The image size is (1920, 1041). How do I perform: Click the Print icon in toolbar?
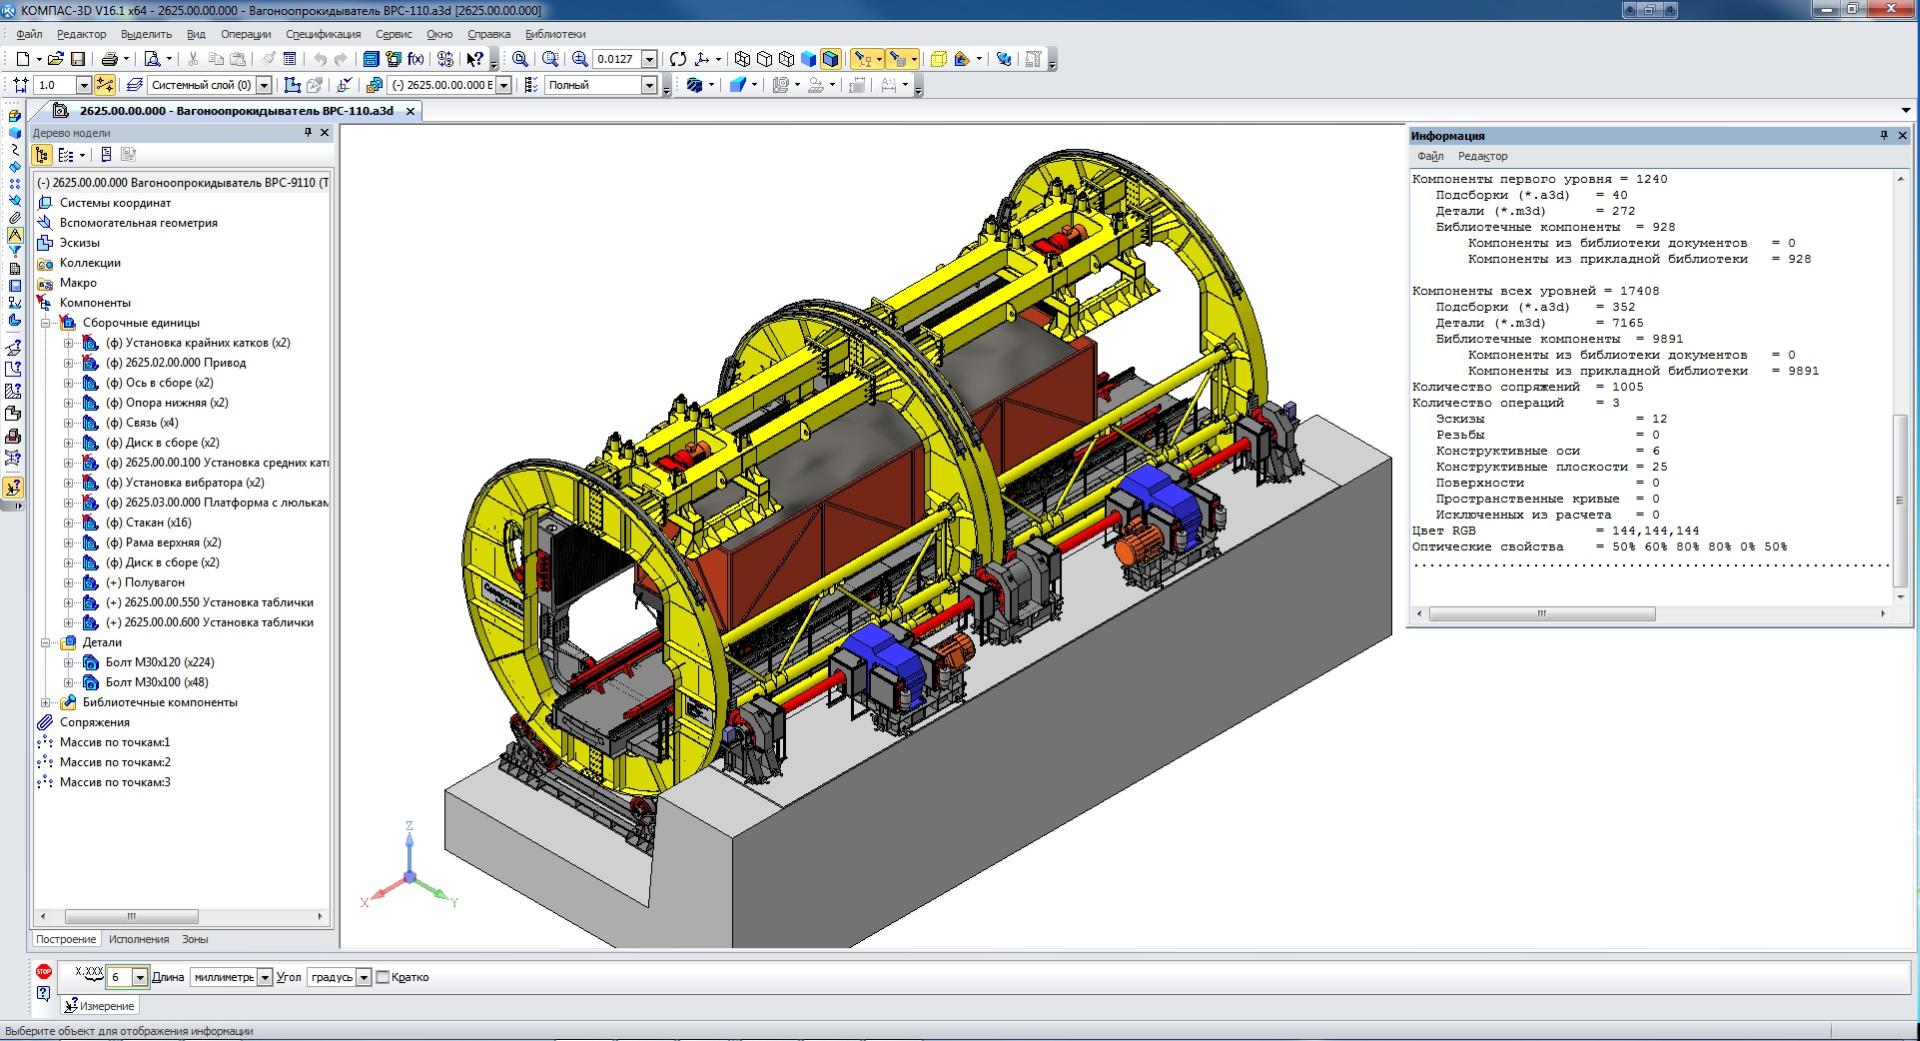(109, 59)
